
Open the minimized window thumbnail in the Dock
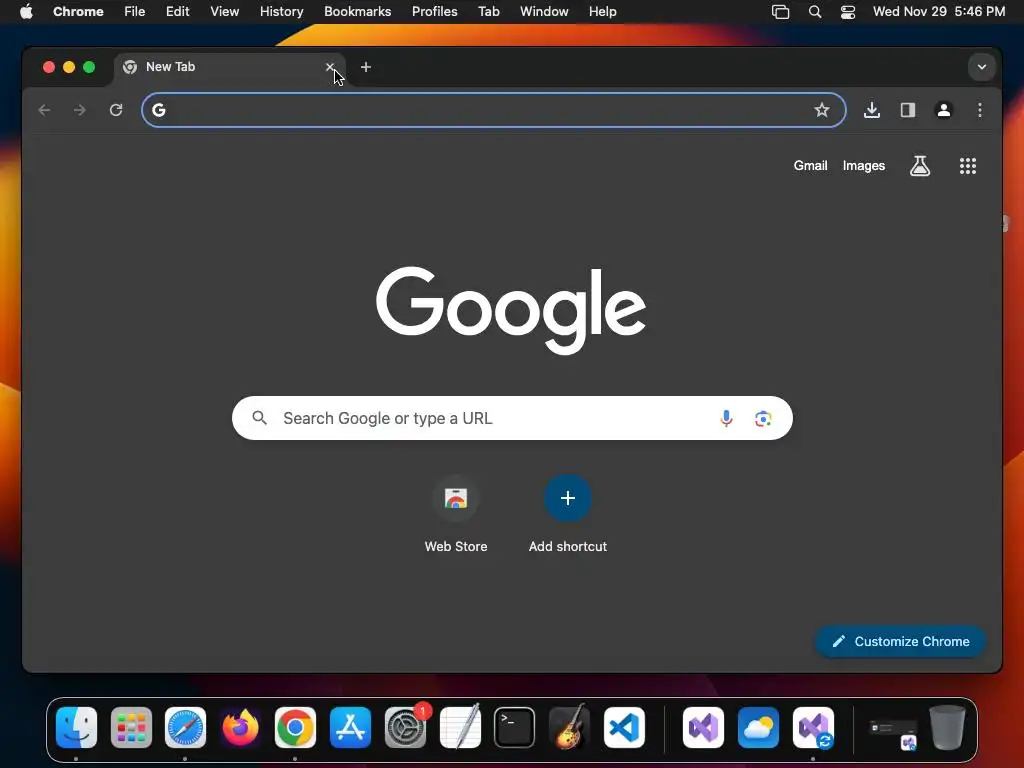coord(893,731)
